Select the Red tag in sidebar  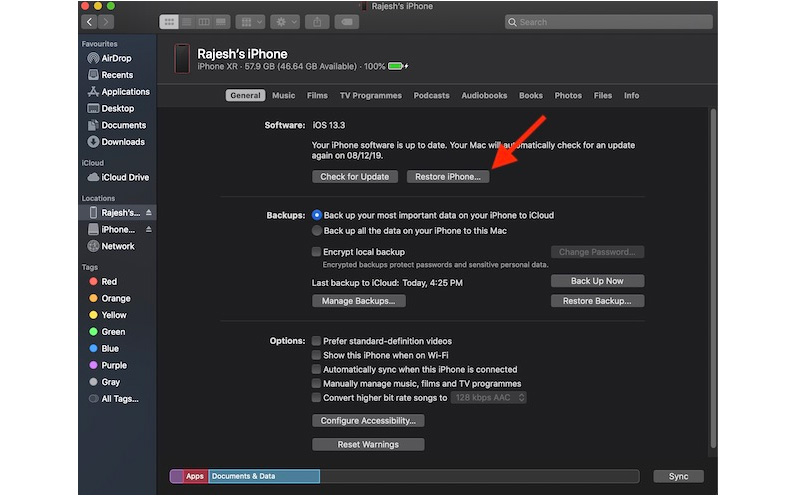coord(109,282)
